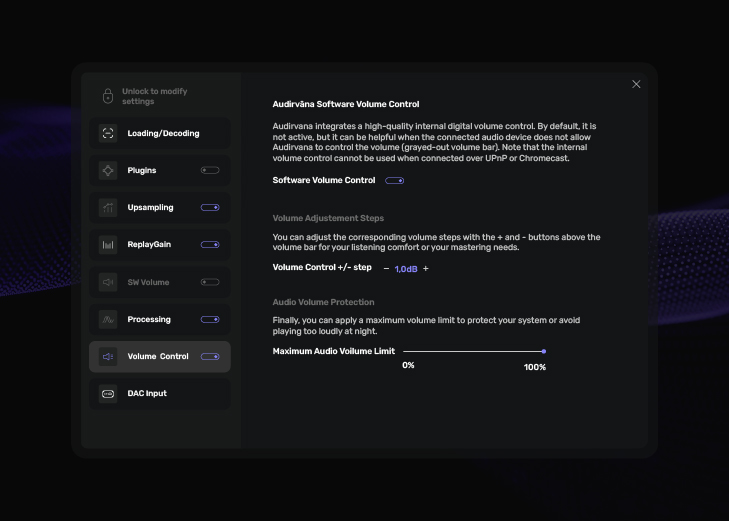The width and height of the screenshot is (729, 521).
Task: Click the Volume Adjustement Steps heading
Action: [x=328, y=218]
